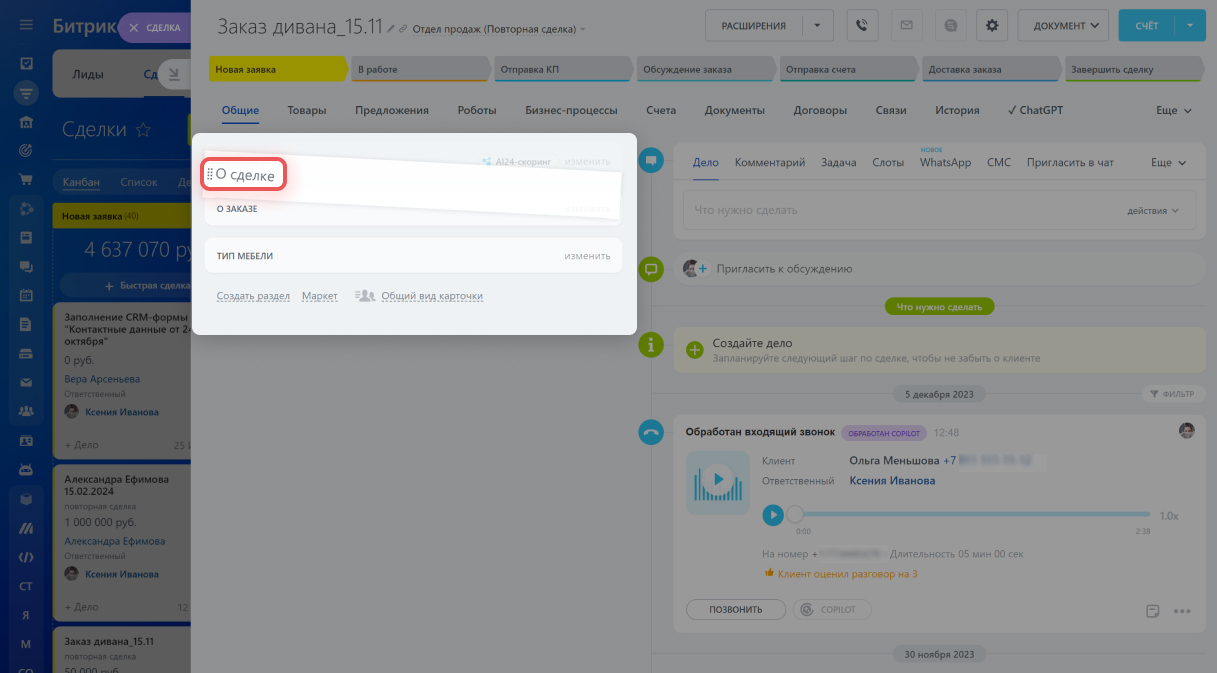Viewport: 1217px width, 673px height.
Task: Open the gear settings button
Action: 992,26
